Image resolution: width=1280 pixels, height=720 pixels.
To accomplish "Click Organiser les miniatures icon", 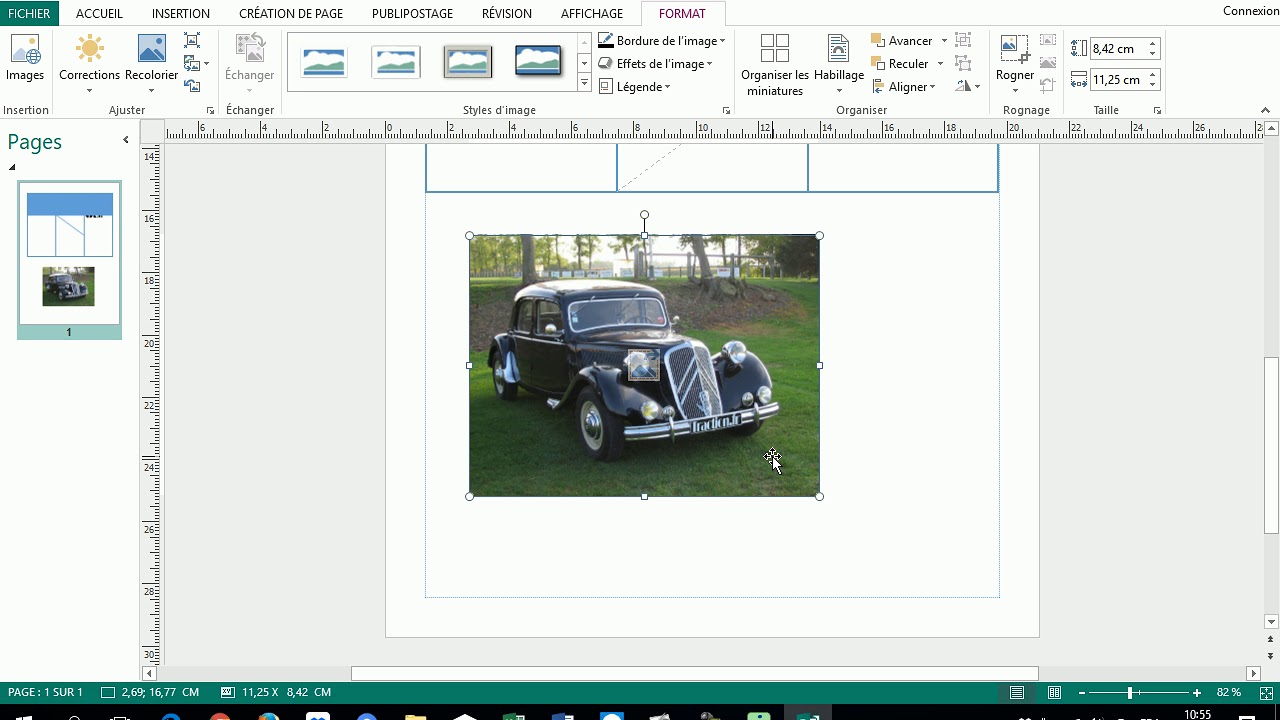I will click(774, 65).
